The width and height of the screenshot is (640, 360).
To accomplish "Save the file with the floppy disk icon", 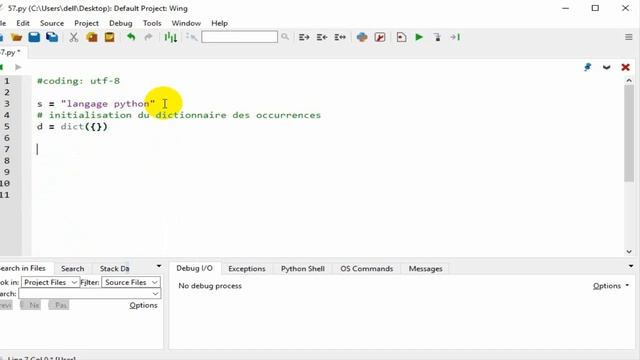I will coord(34,37).
